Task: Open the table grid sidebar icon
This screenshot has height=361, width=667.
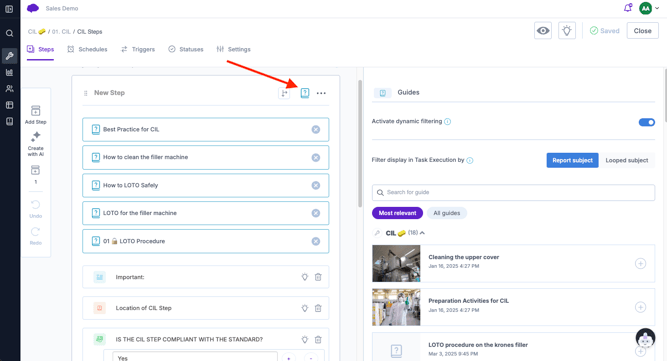Action: (9, 105)
